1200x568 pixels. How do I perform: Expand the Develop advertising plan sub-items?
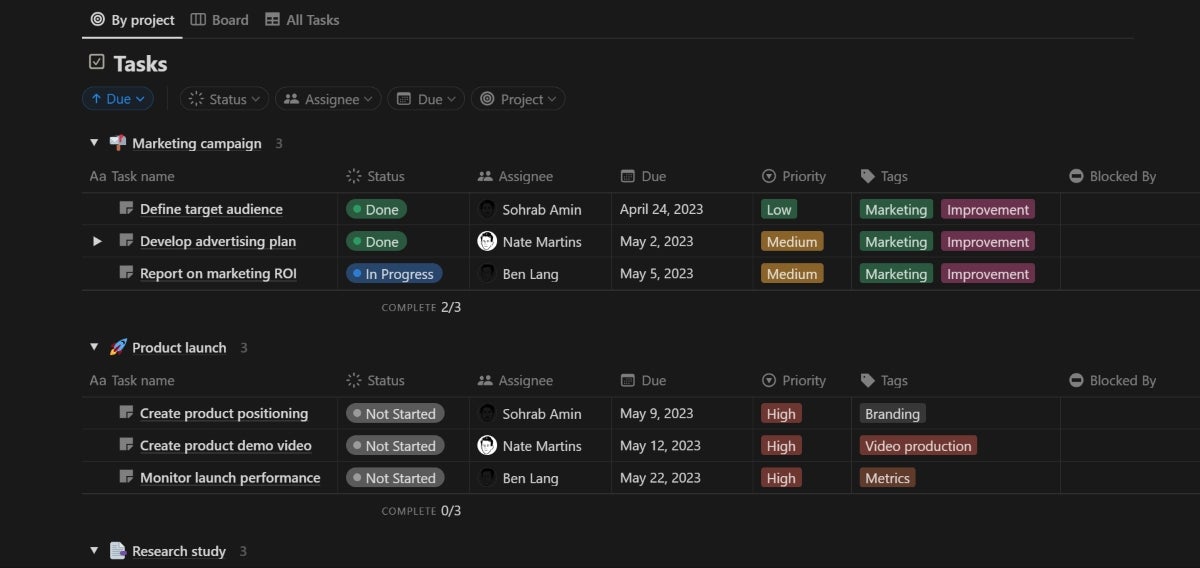(97, 241)
